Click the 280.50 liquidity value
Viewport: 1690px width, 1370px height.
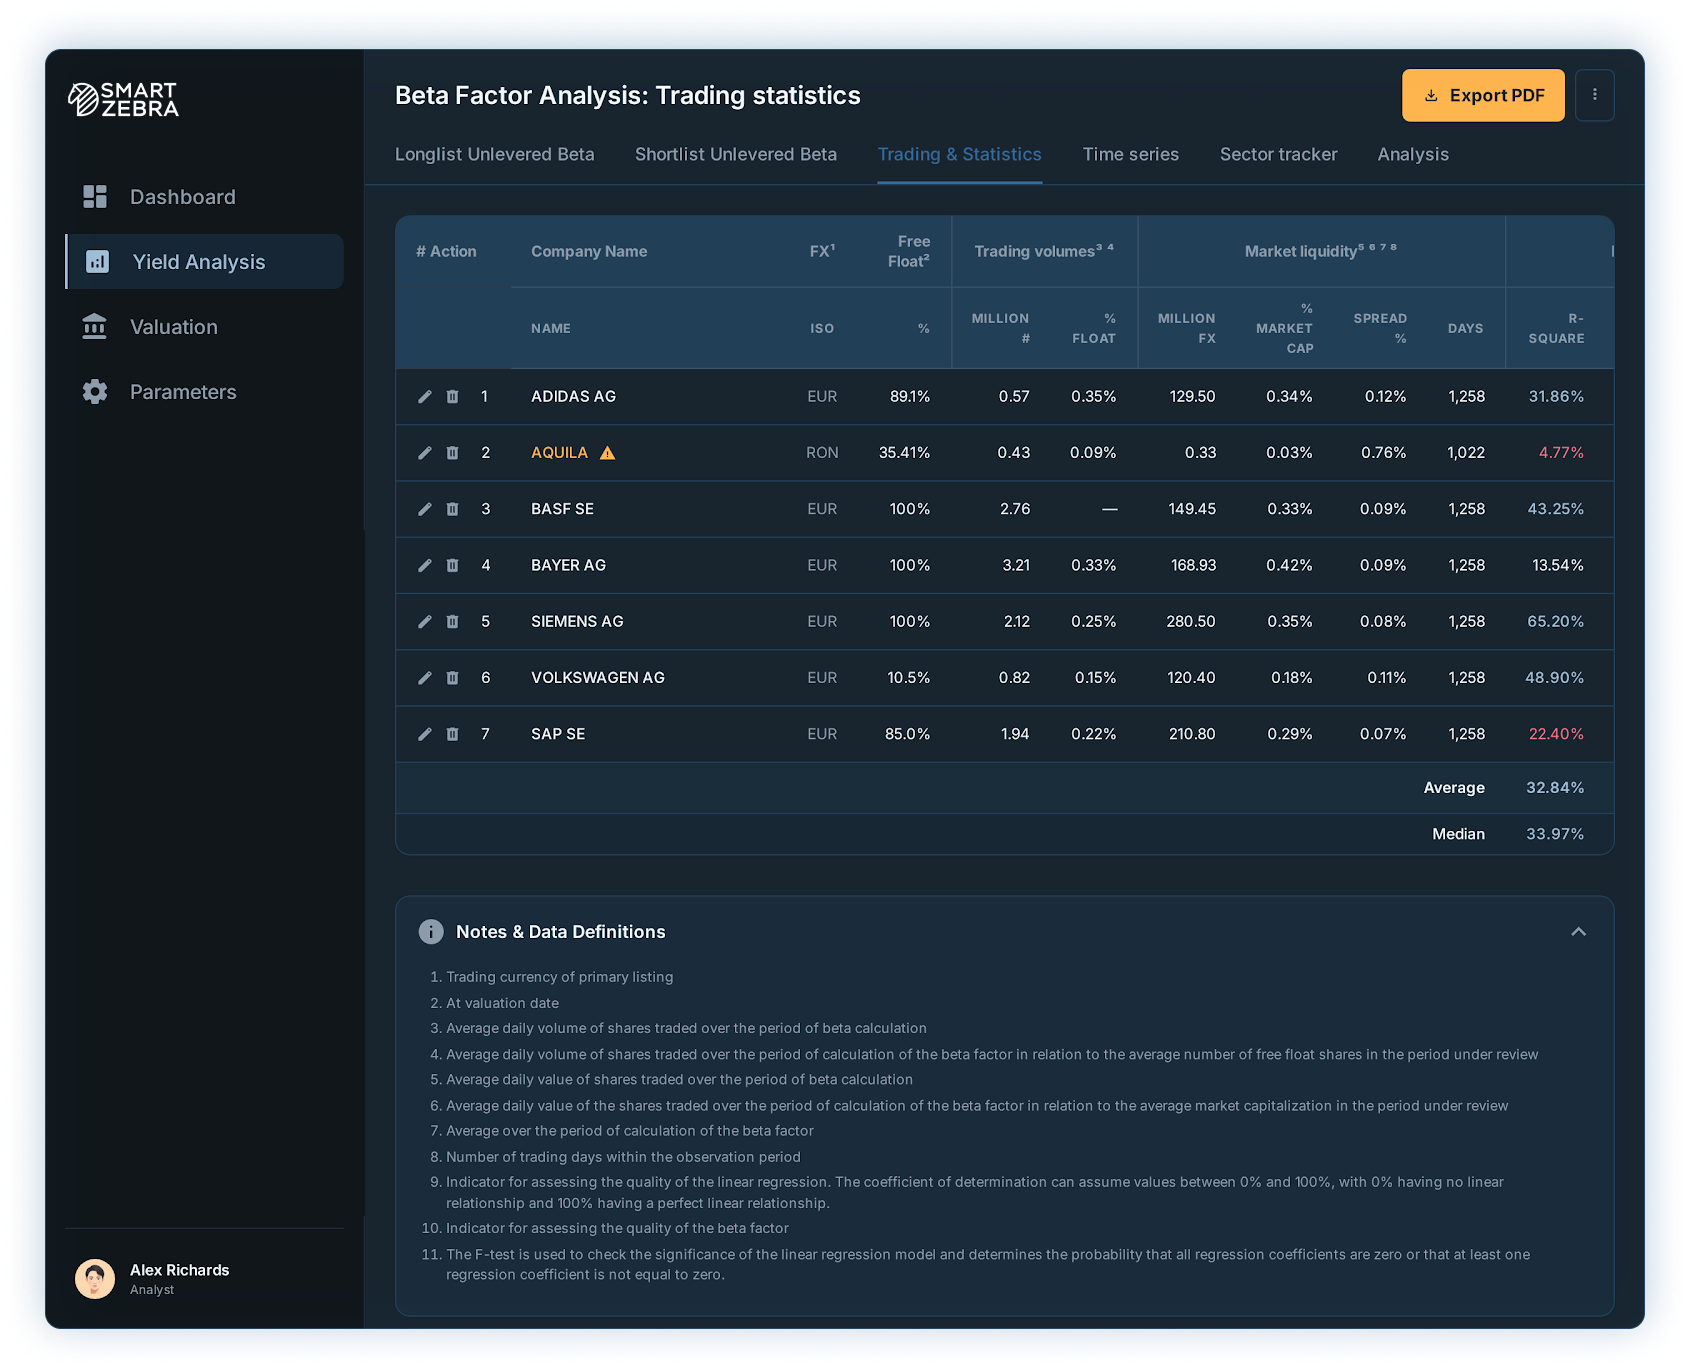coord(1191,622)
